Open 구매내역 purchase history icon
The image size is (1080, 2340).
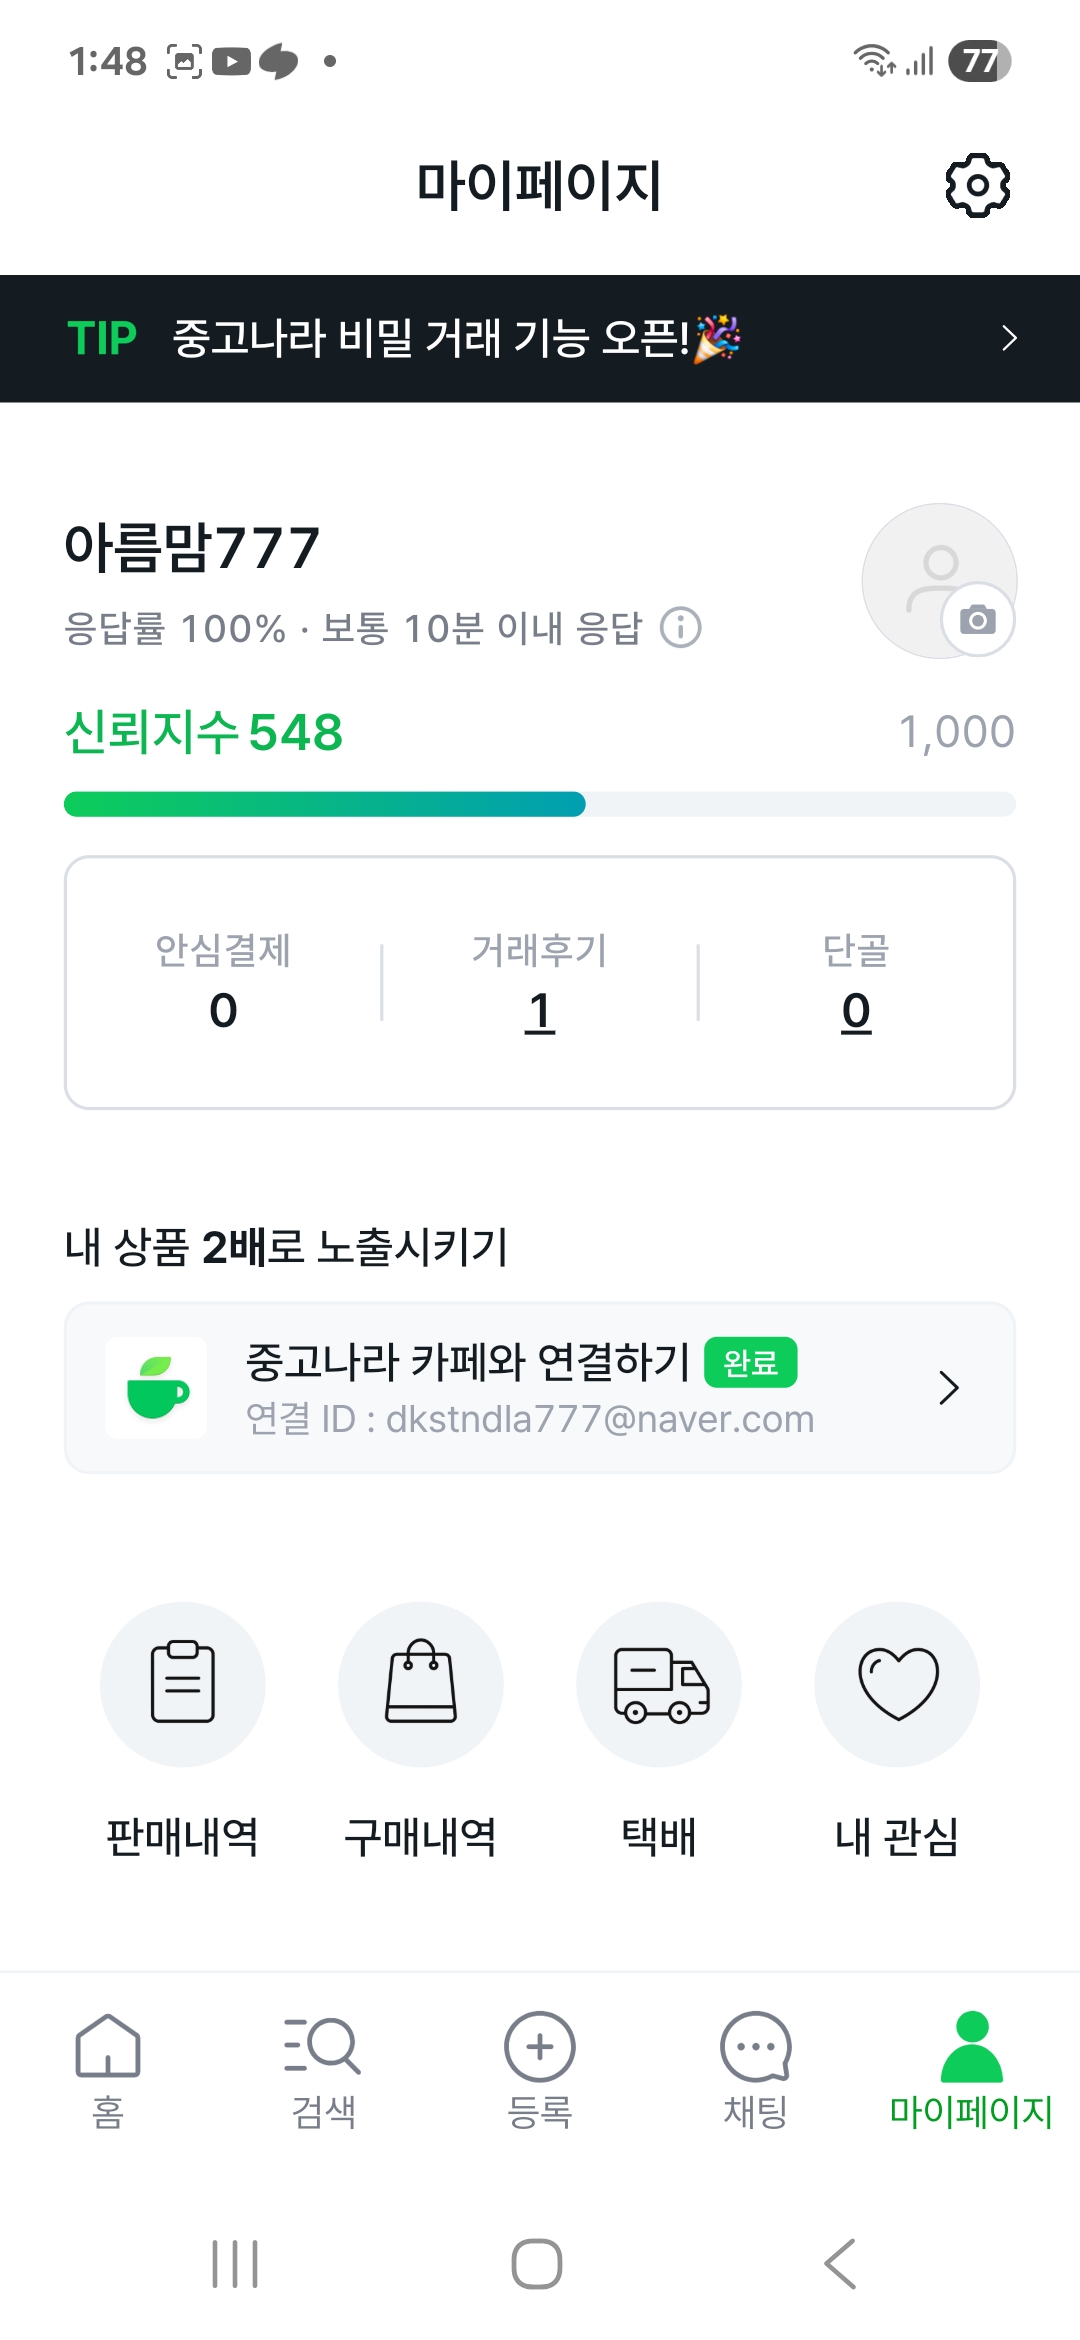pos(421,1684)
